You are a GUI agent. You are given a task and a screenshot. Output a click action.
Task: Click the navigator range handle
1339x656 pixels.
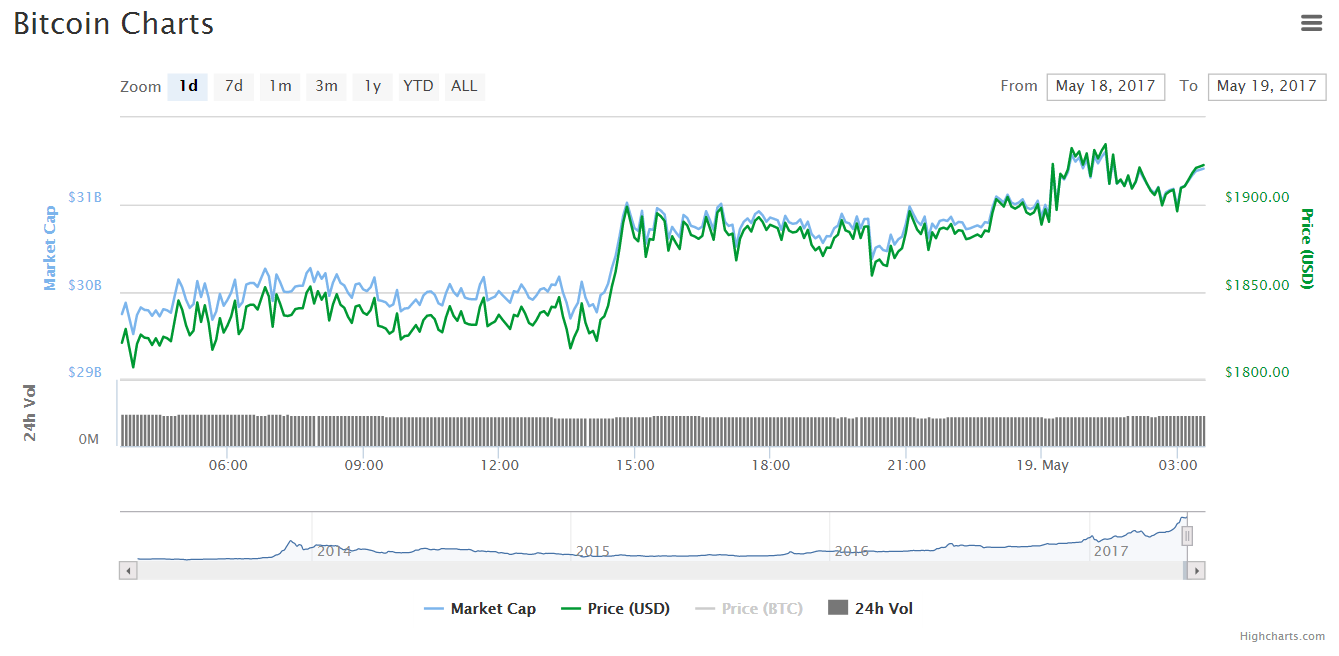1186,536
